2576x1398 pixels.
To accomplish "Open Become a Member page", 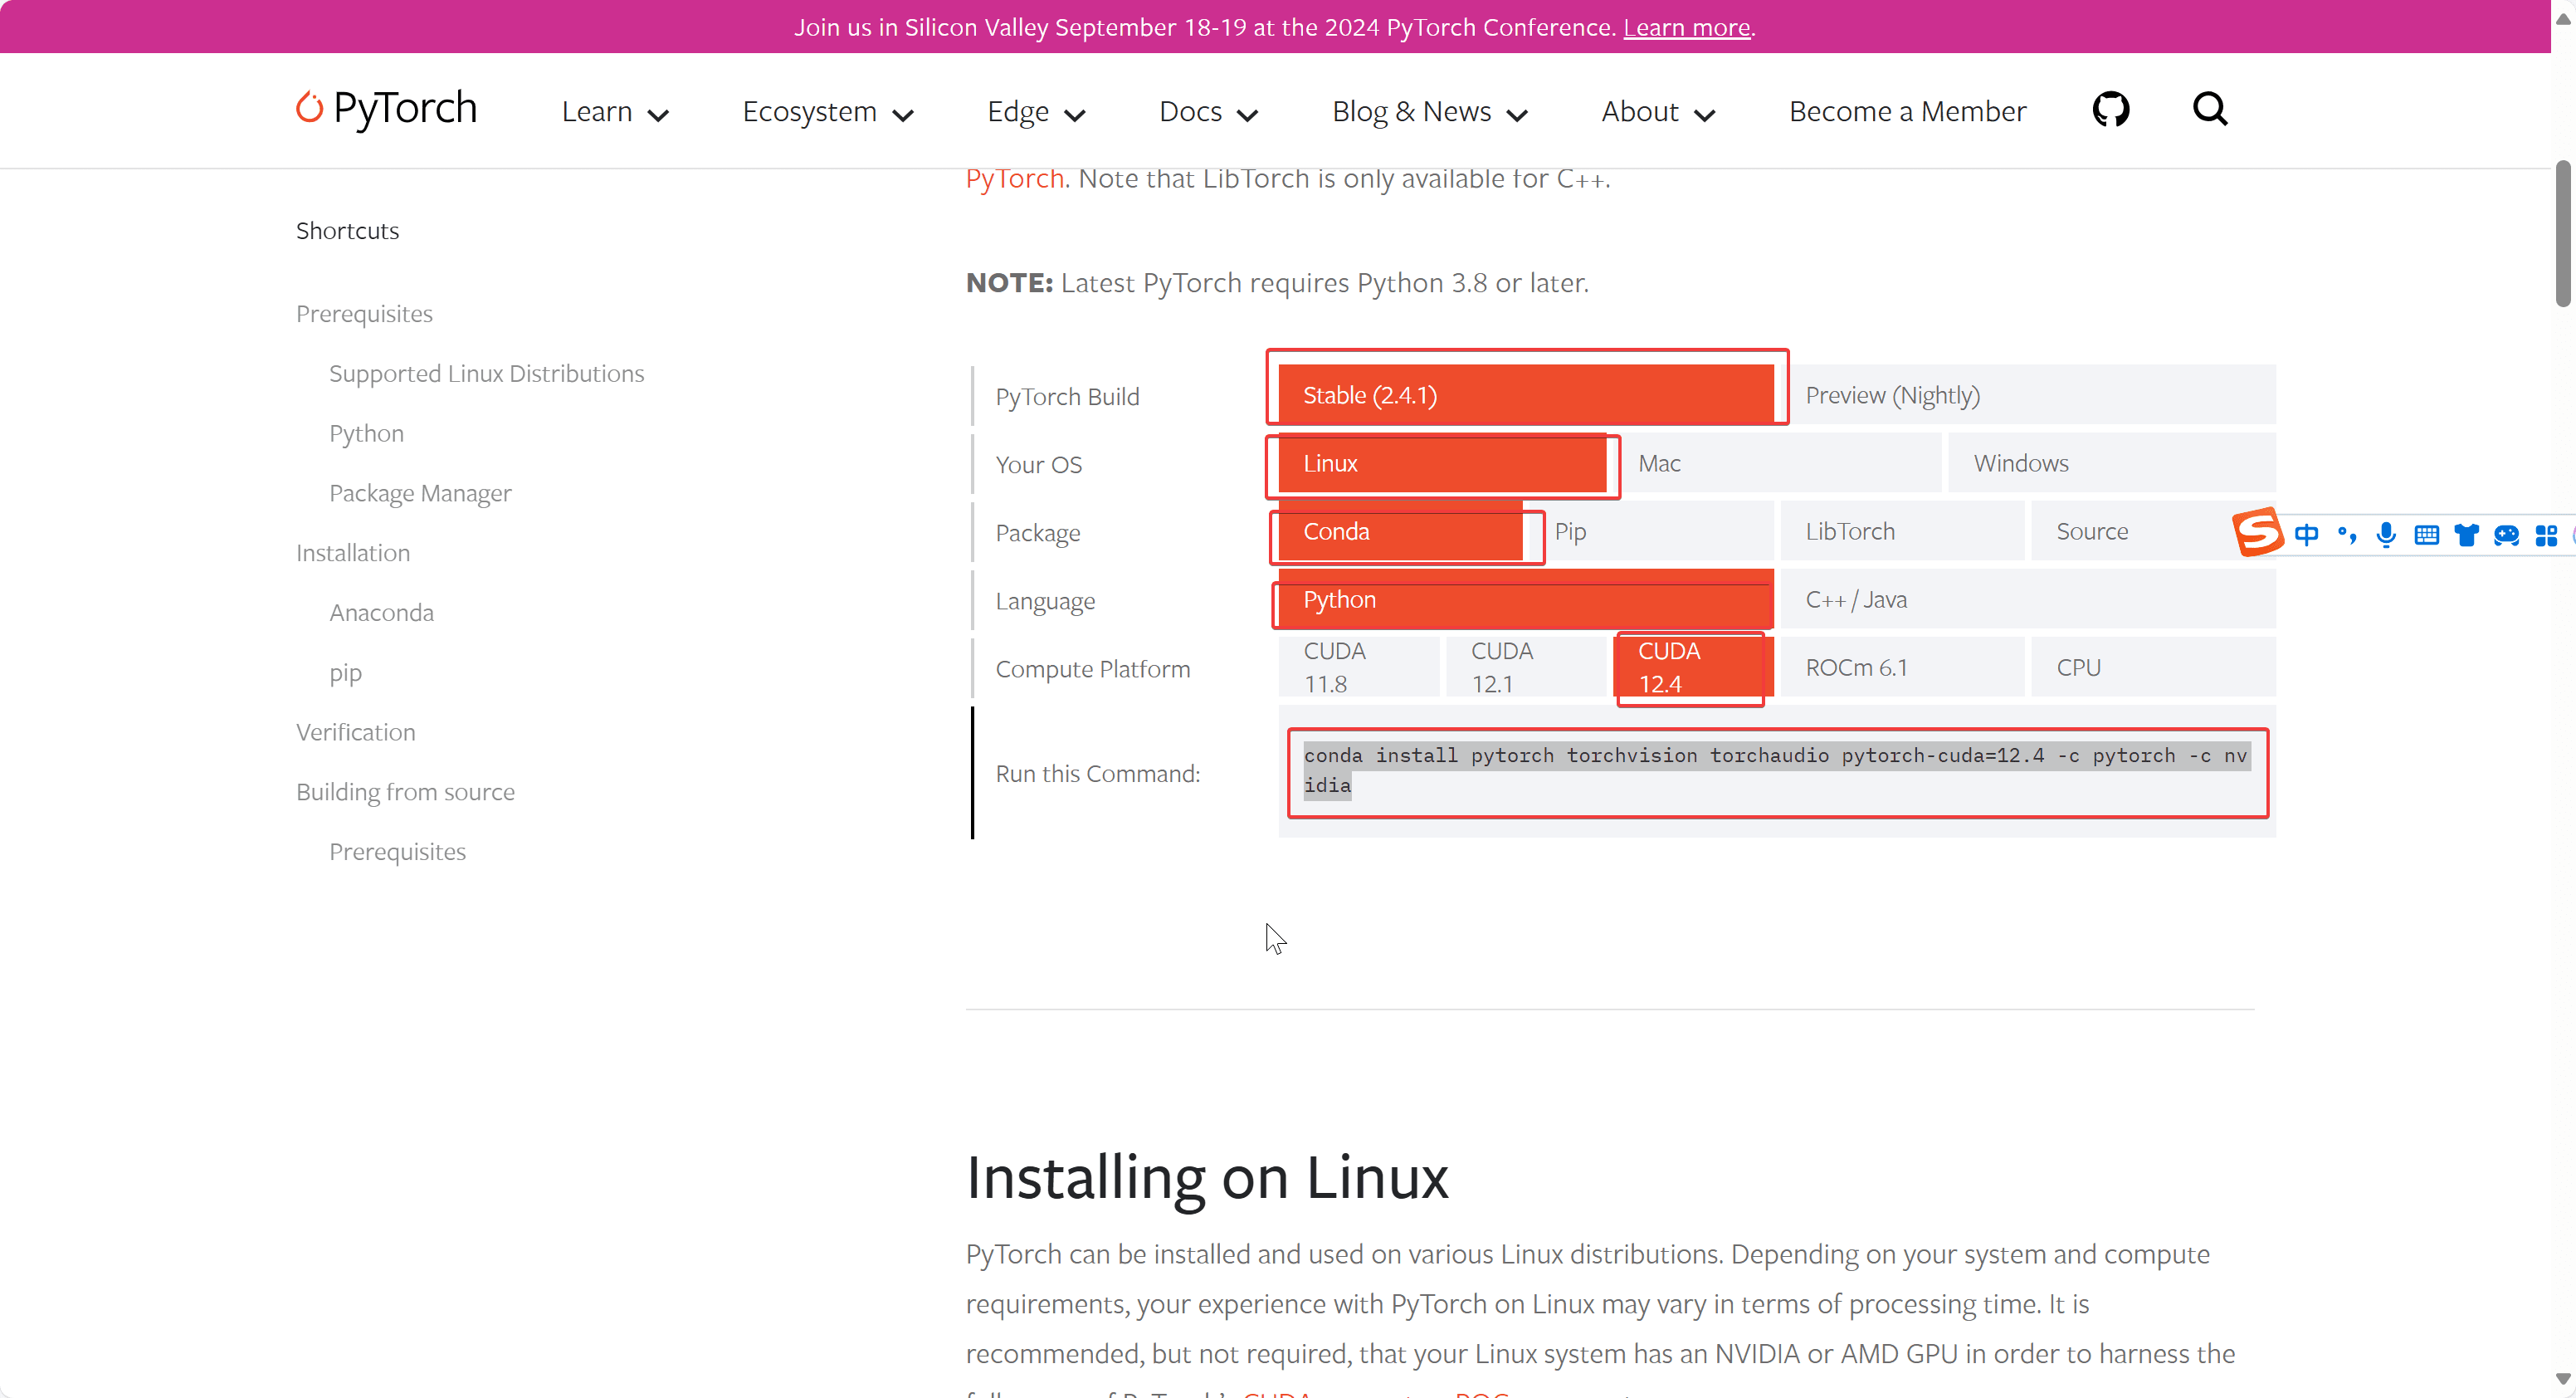I will [1907, 112].
